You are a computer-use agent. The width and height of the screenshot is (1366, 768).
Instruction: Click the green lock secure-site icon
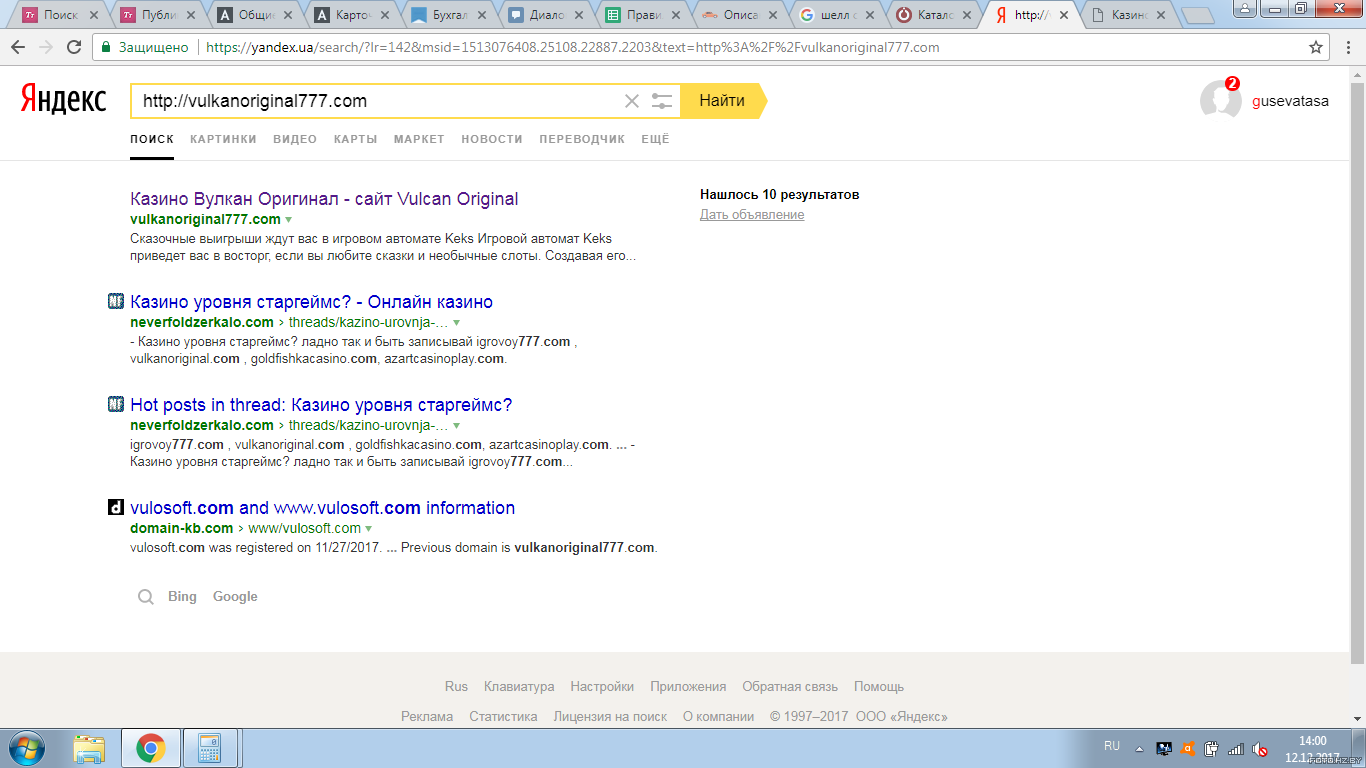tap(106, 47)
